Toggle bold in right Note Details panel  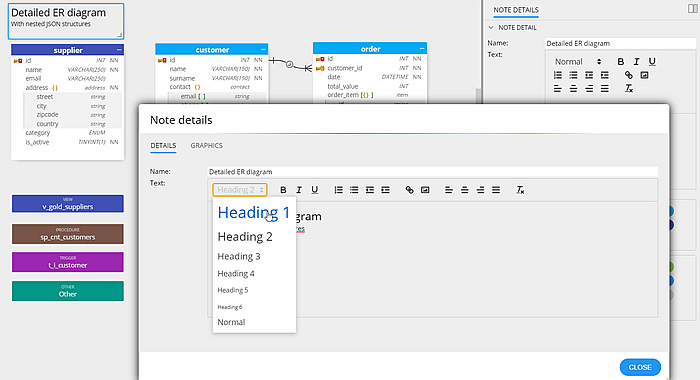621,62
